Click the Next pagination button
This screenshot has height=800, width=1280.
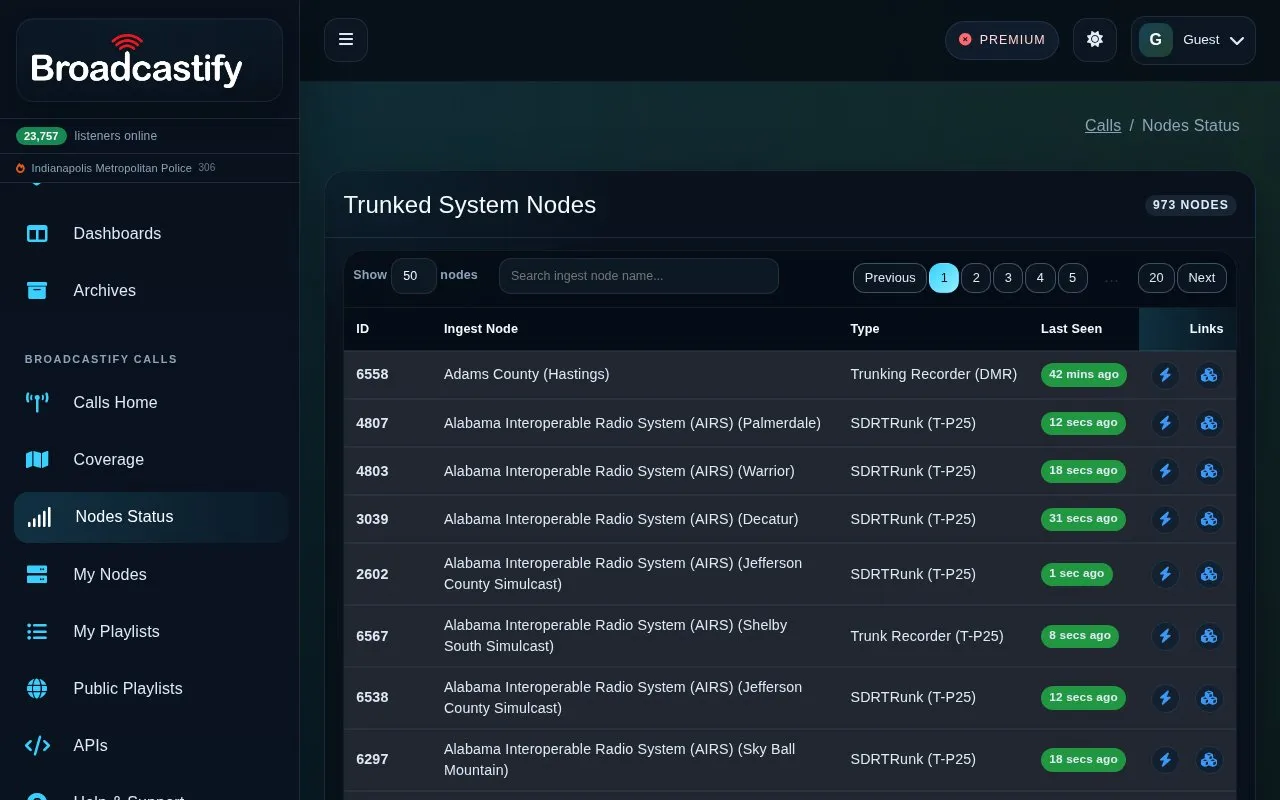pyautogui.click(x=1202, y=278)
